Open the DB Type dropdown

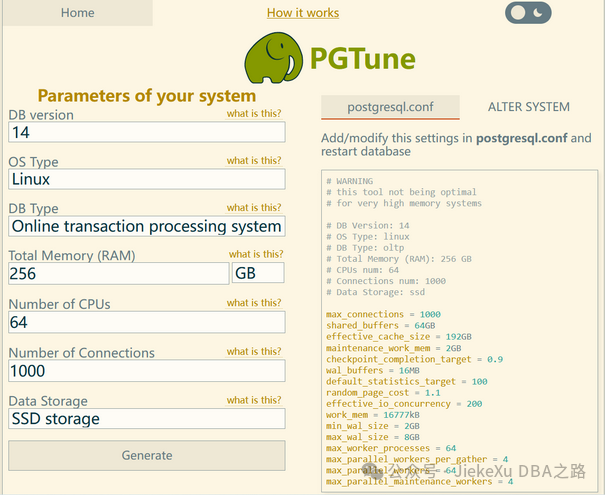pyautogui.click(x=147, y=226)
